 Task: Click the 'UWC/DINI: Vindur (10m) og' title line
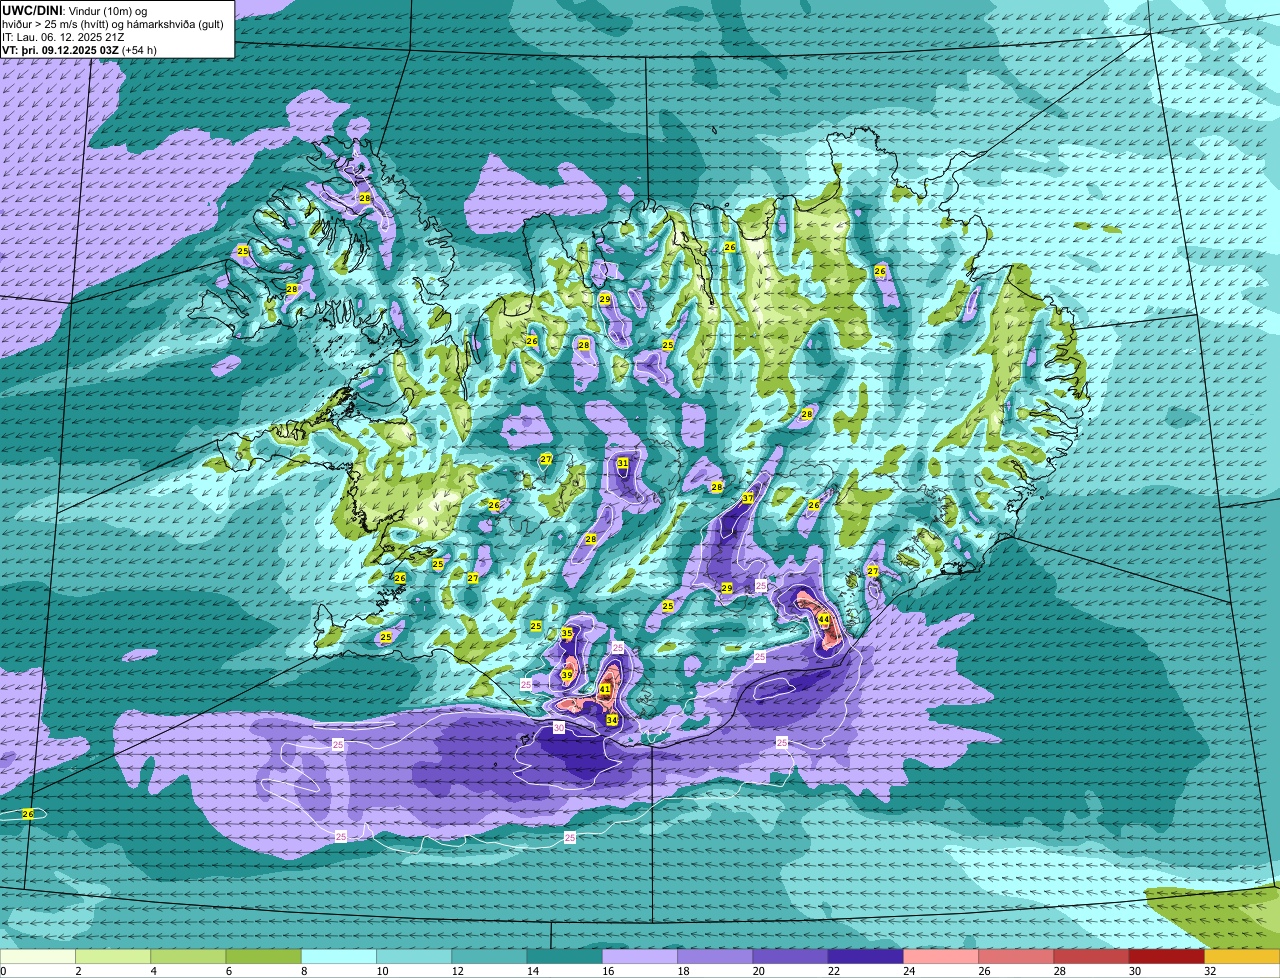pyautogui.click(x=75, y=11)
